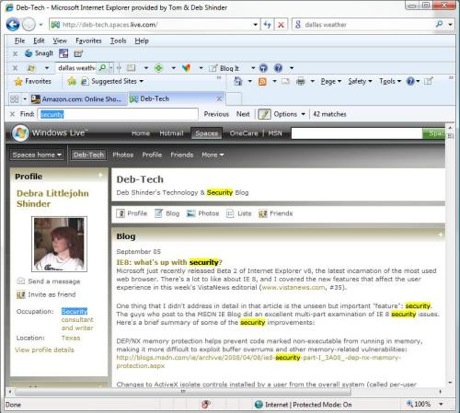Click the Find text input field
The width and height of the screenshot is (460, 413).
coord(118,114)
